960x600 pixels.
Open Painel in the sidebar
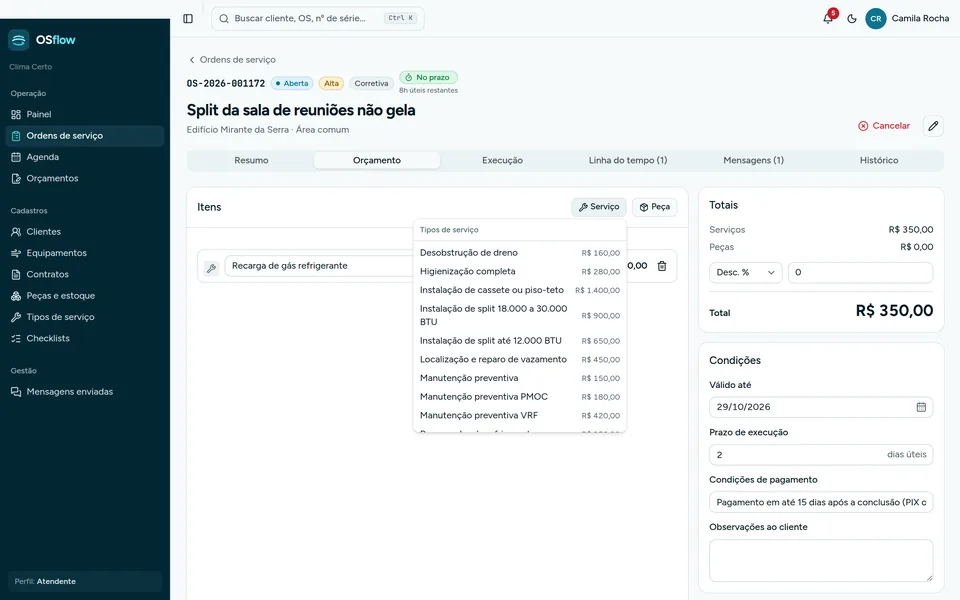coord(84,114)
